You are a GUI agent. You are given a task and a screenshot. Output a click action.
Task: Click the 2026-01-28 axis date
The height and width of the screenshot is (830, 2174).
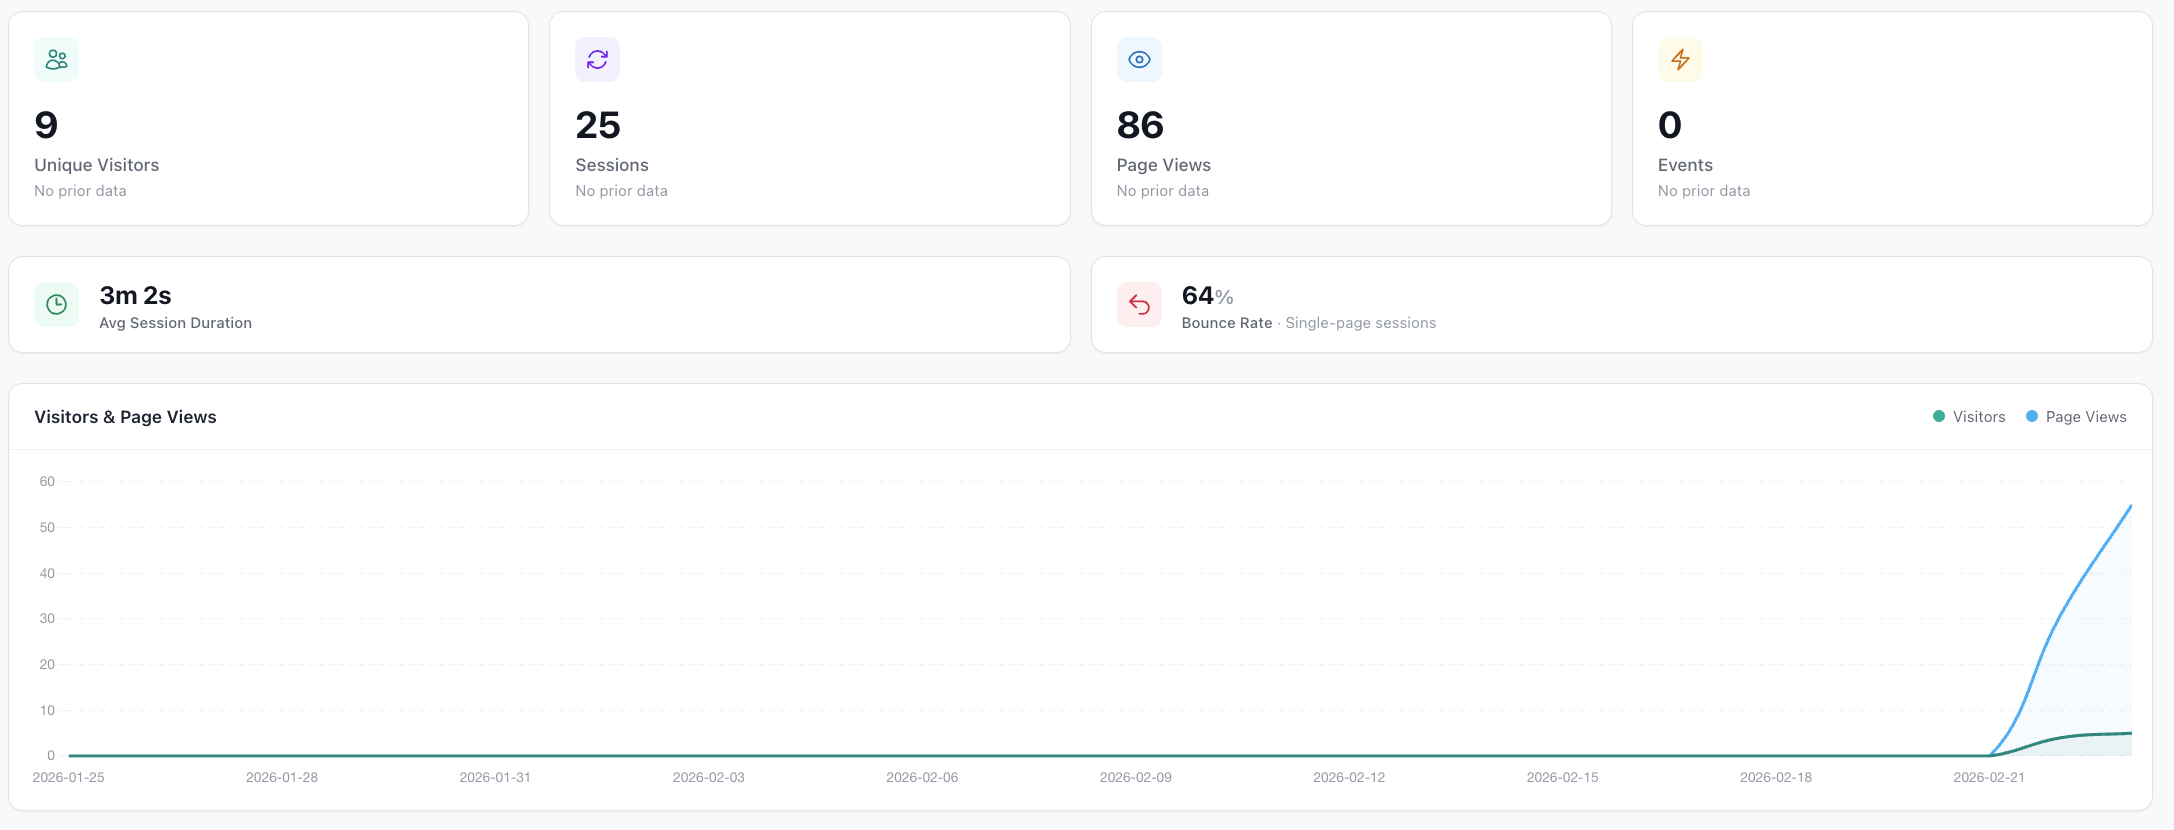[282, 777]
